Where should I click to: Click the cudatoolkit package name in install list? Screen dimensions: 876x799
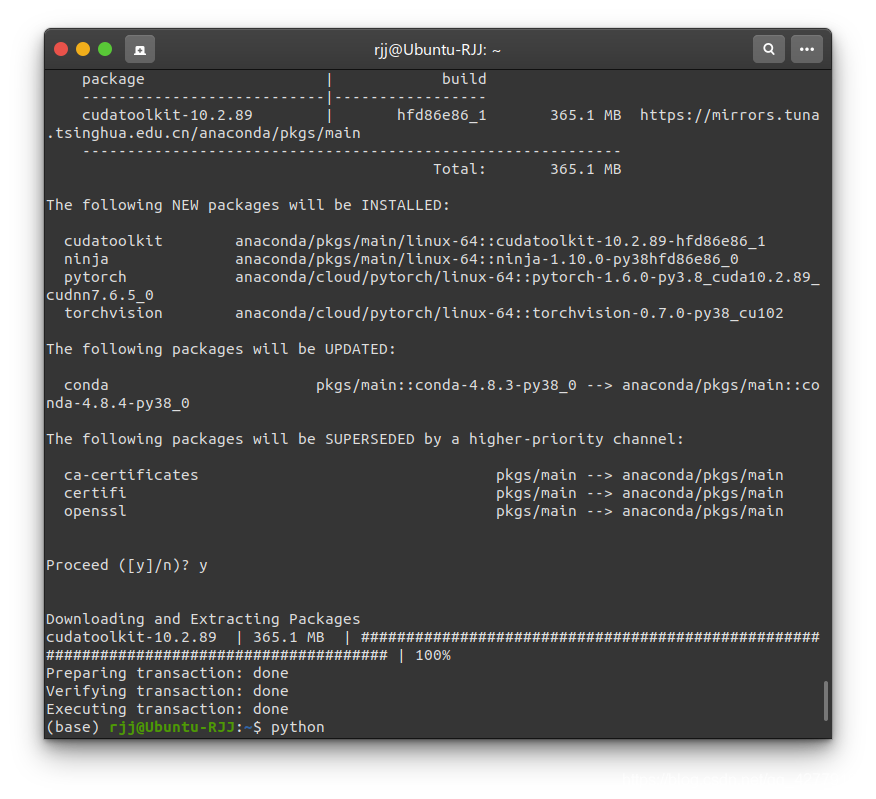point(113,241)
